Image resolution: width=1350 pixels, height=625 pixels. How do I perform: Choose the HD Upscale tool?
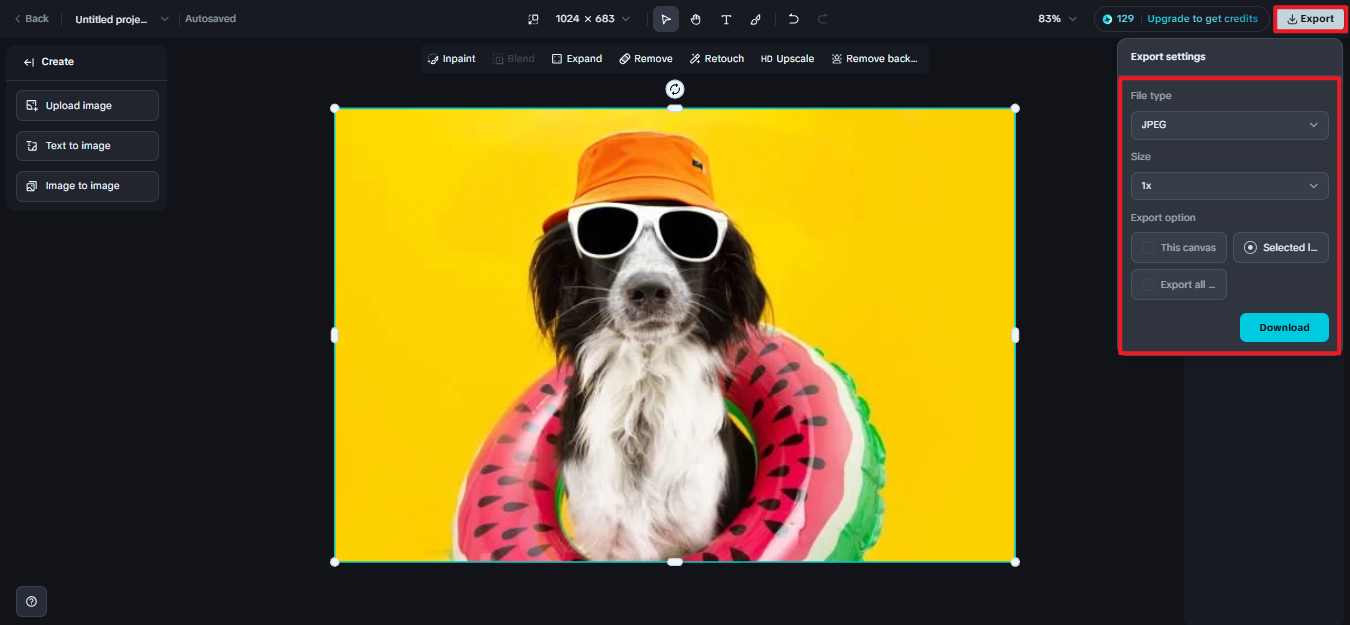[x=787, y=59]
